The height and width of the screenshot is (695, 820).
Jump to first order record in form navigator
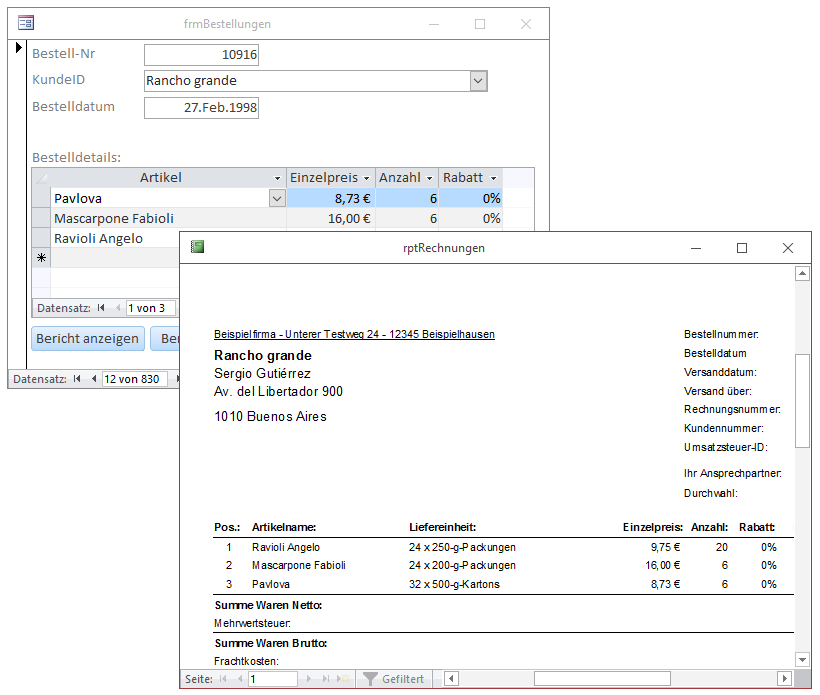click(78, 379)
